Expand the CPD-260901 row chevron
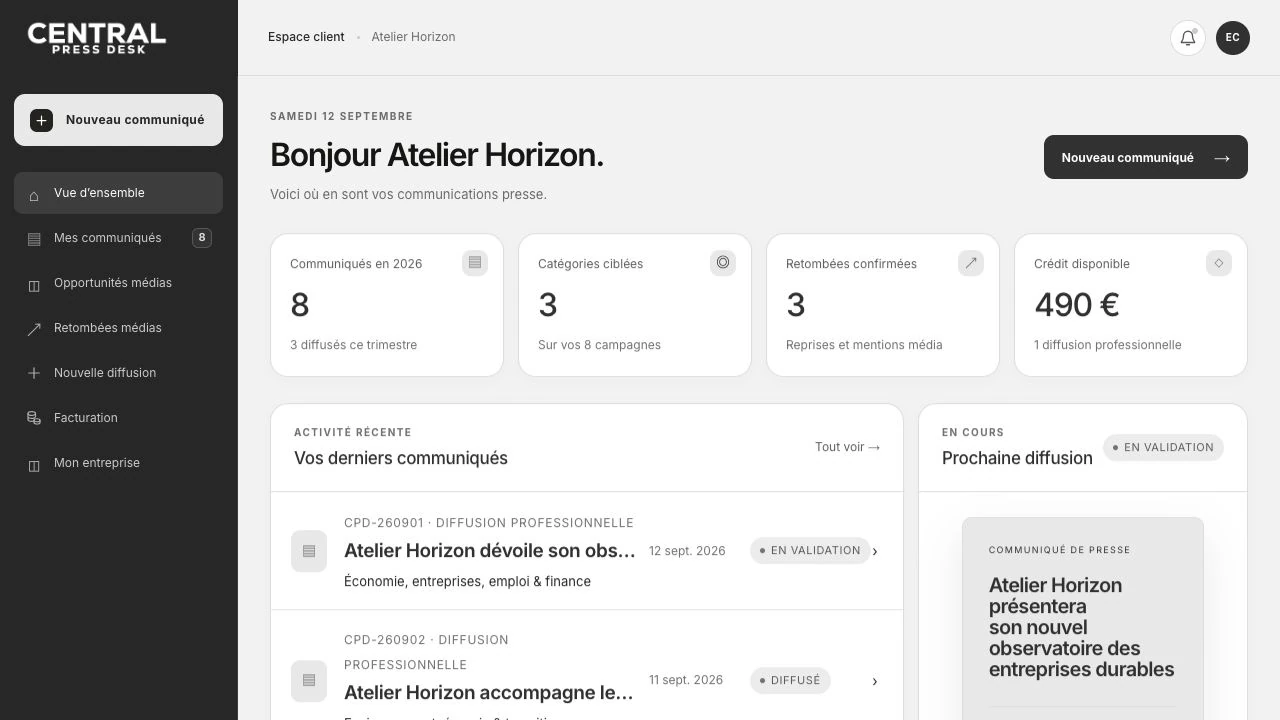The width and height of the screenshot is (1280, 720). coord(875,551)
